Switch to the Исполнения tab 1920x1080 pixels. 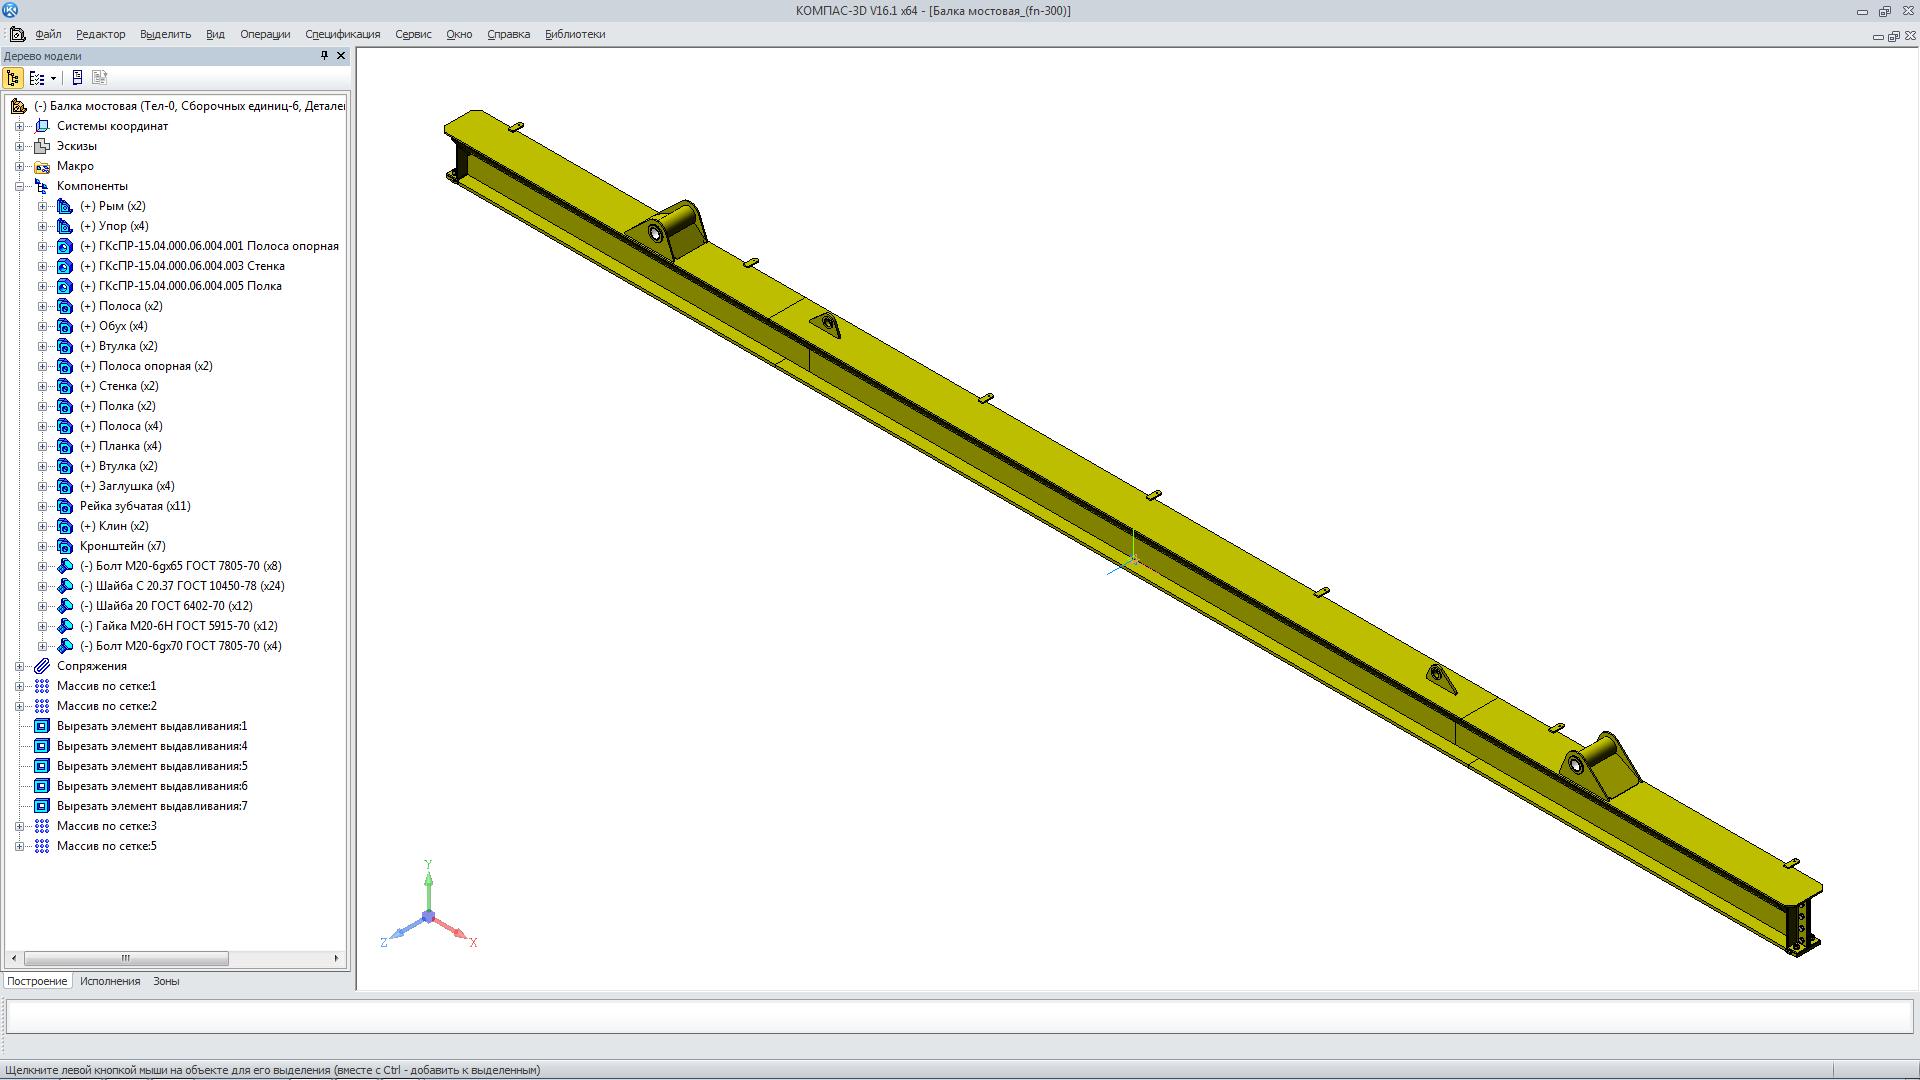110,981
